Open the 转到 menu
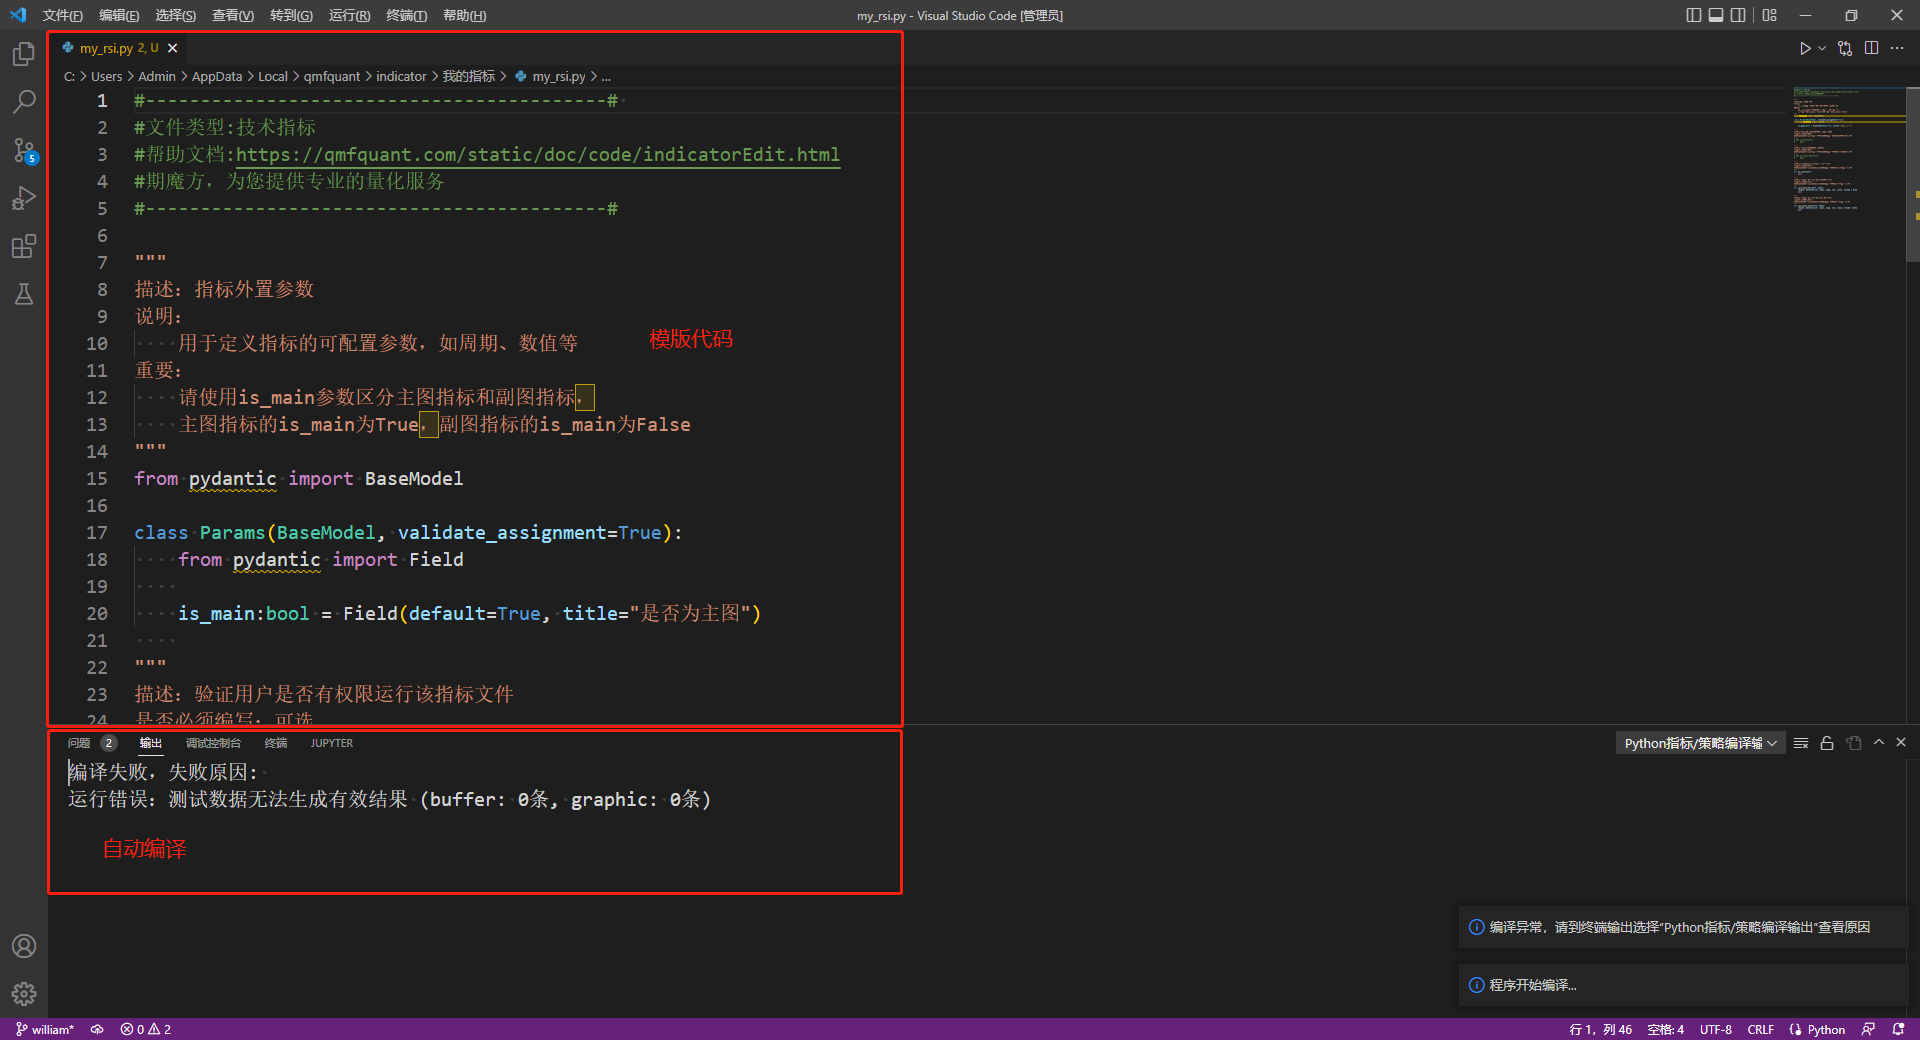This screenshot has height=1040, width=1920. click(x=291, y=15)
